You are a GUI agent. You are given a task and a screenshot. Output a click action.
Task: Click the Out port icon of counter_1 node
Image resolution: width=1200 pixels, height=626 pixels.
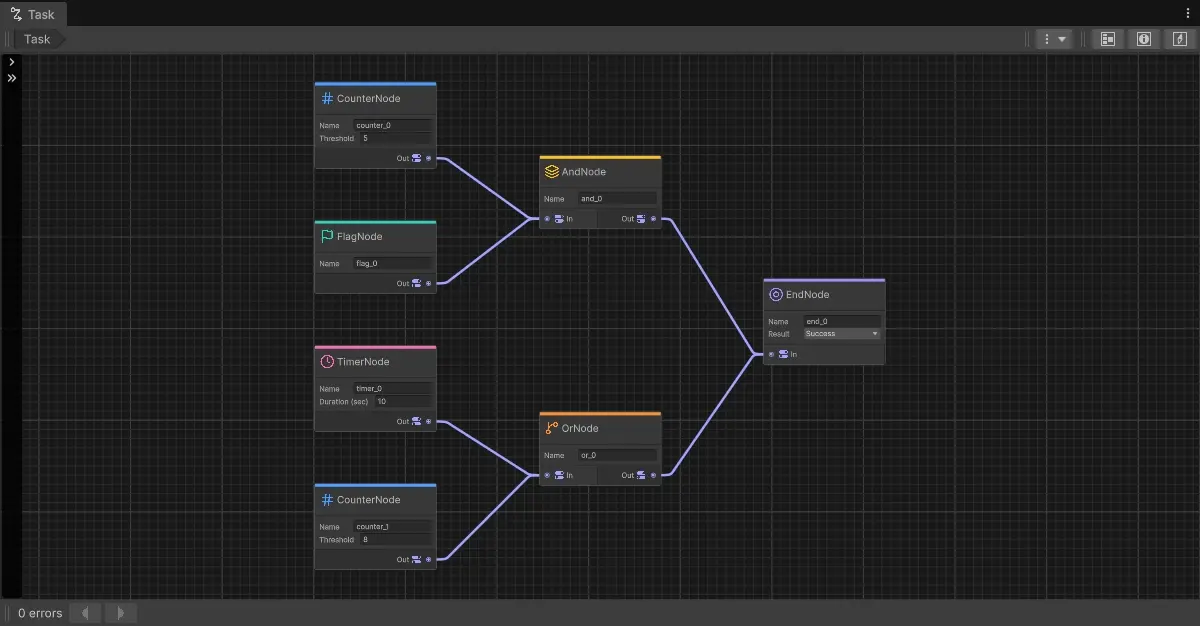pyautogui.click(x=417, y=559)
